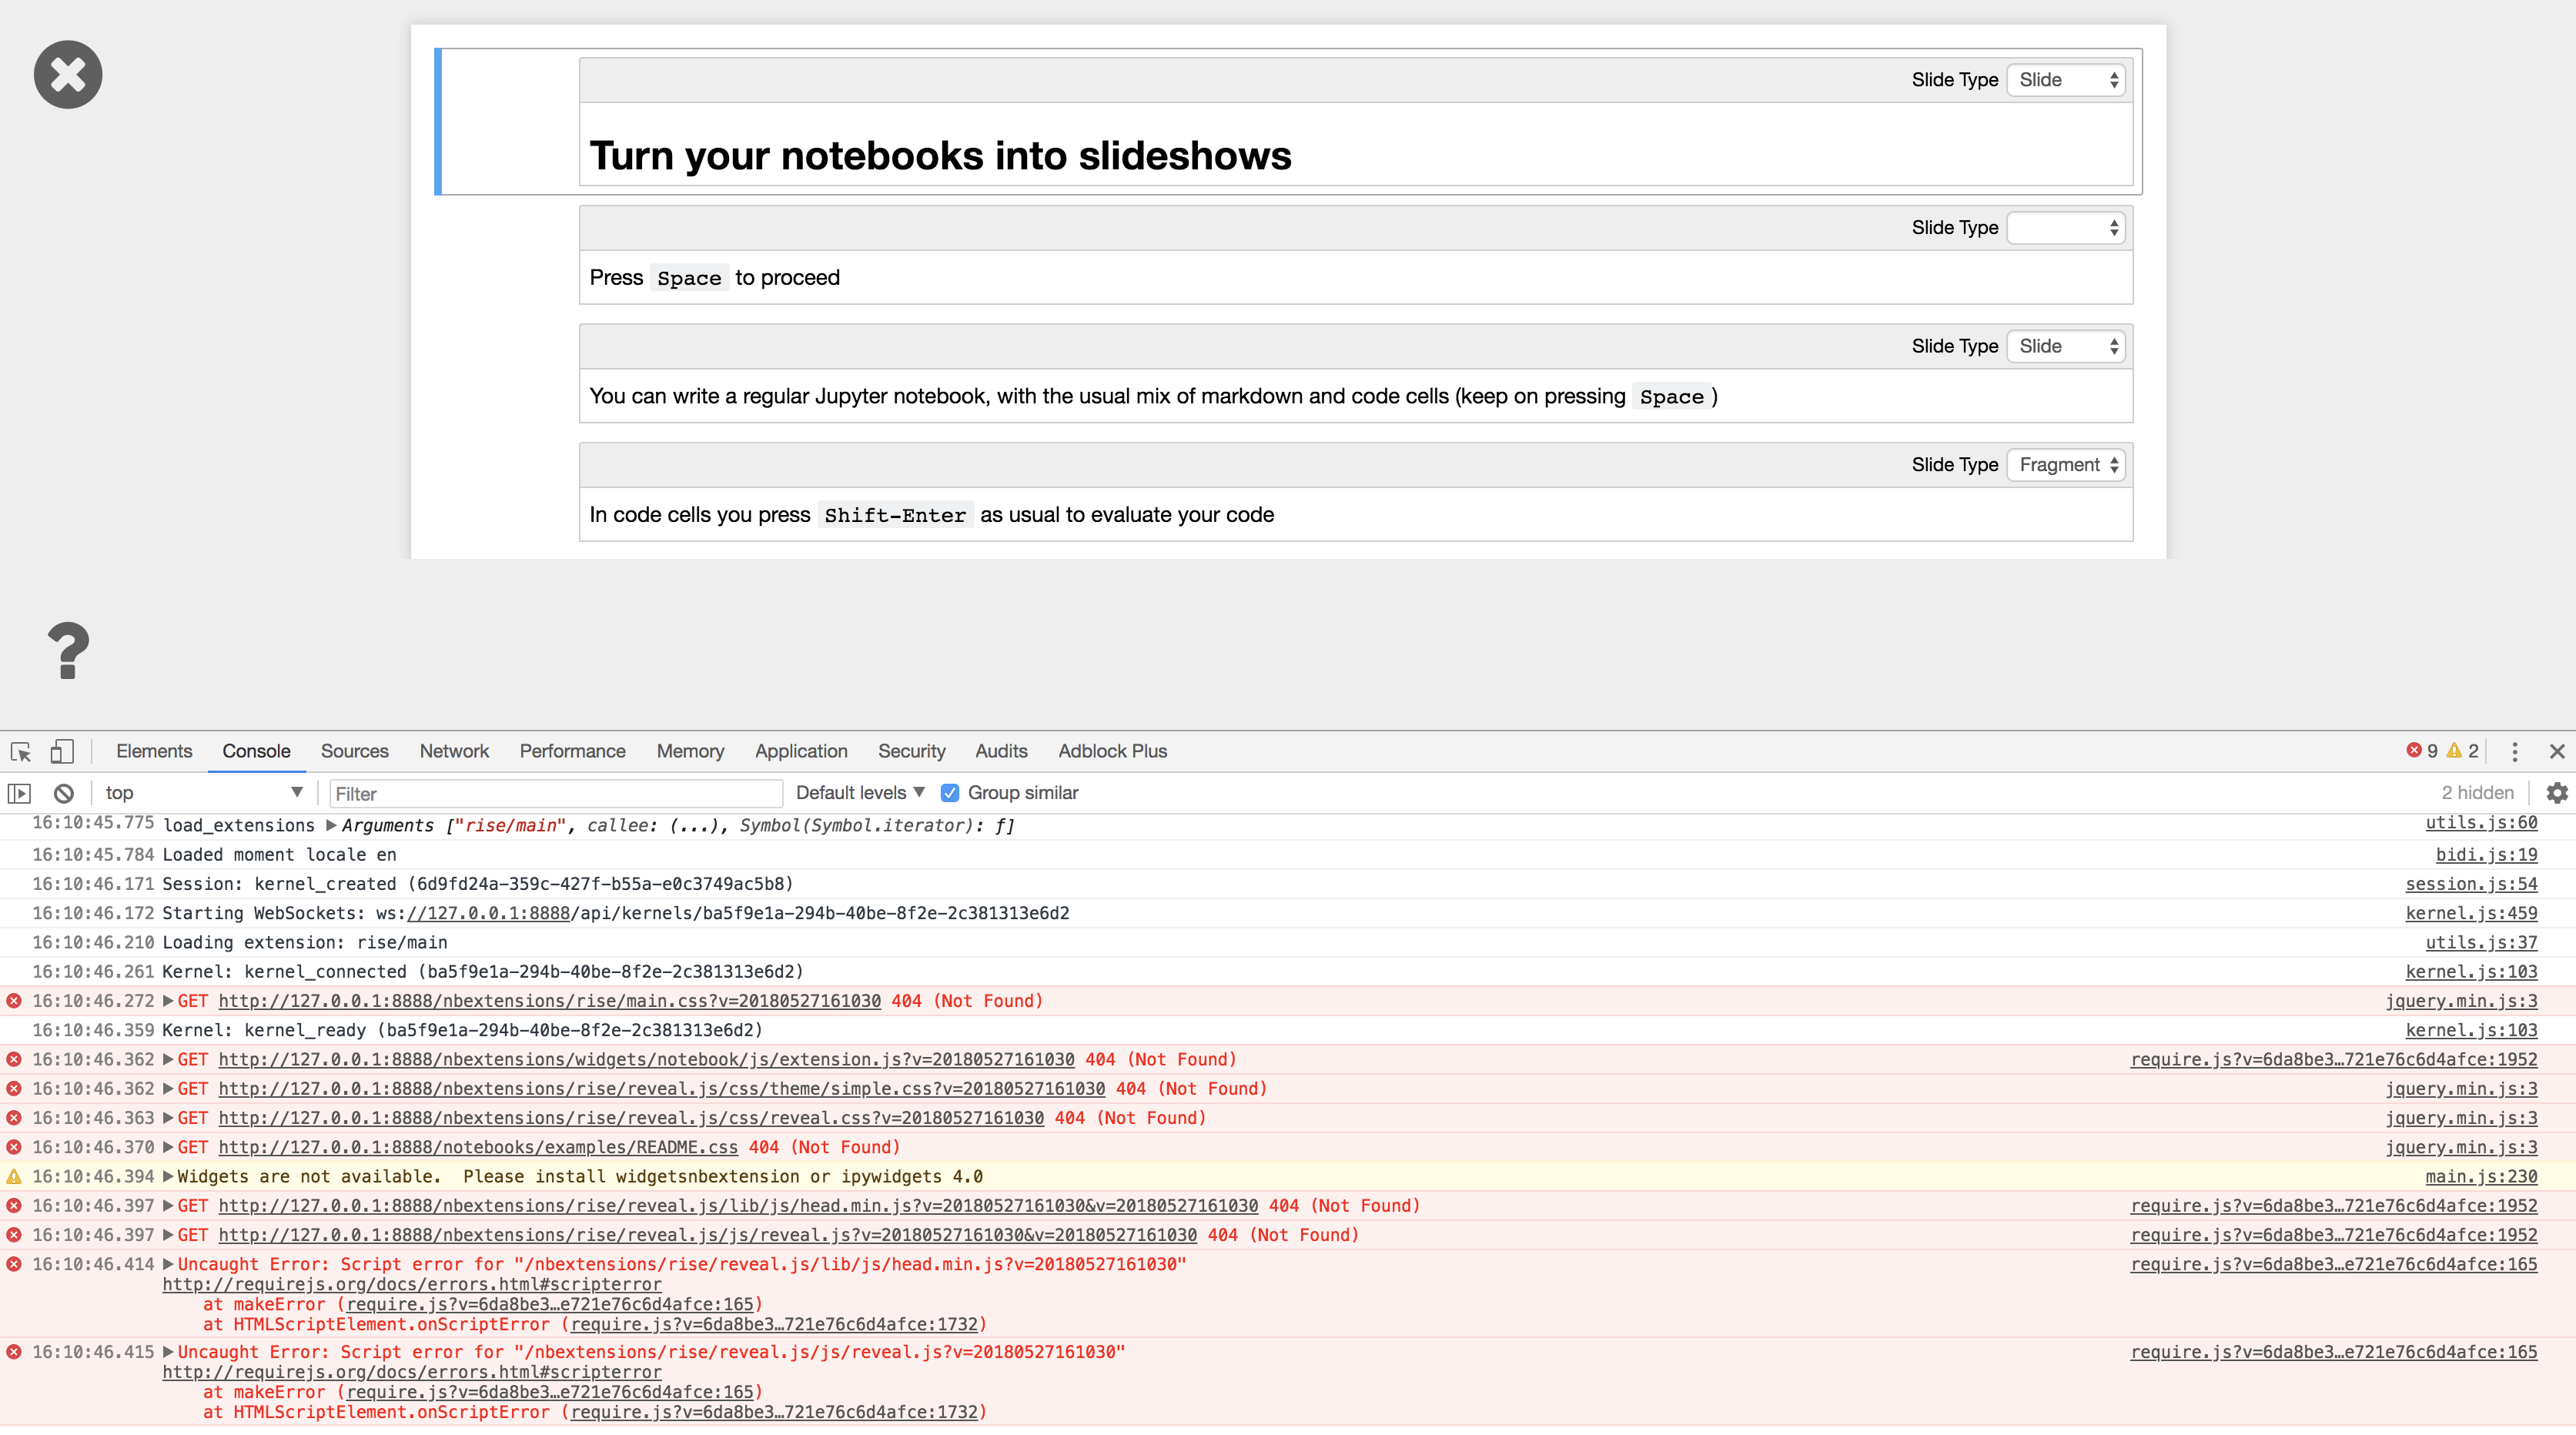This screenshot has height=1435, width=2576.
Task: Open the 'top' JavaScript context dropdown
Action: tap(204, 793)
